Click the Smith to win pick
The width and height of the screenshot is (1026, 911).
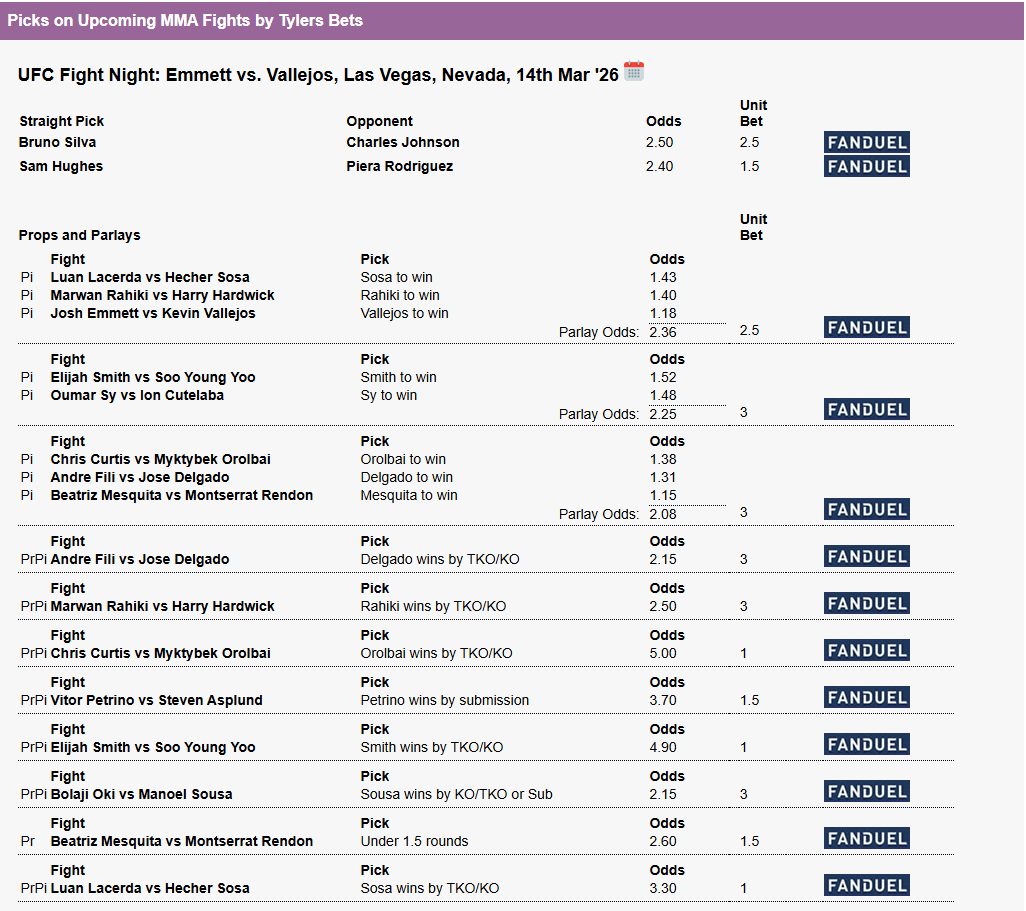pos(398,378)
